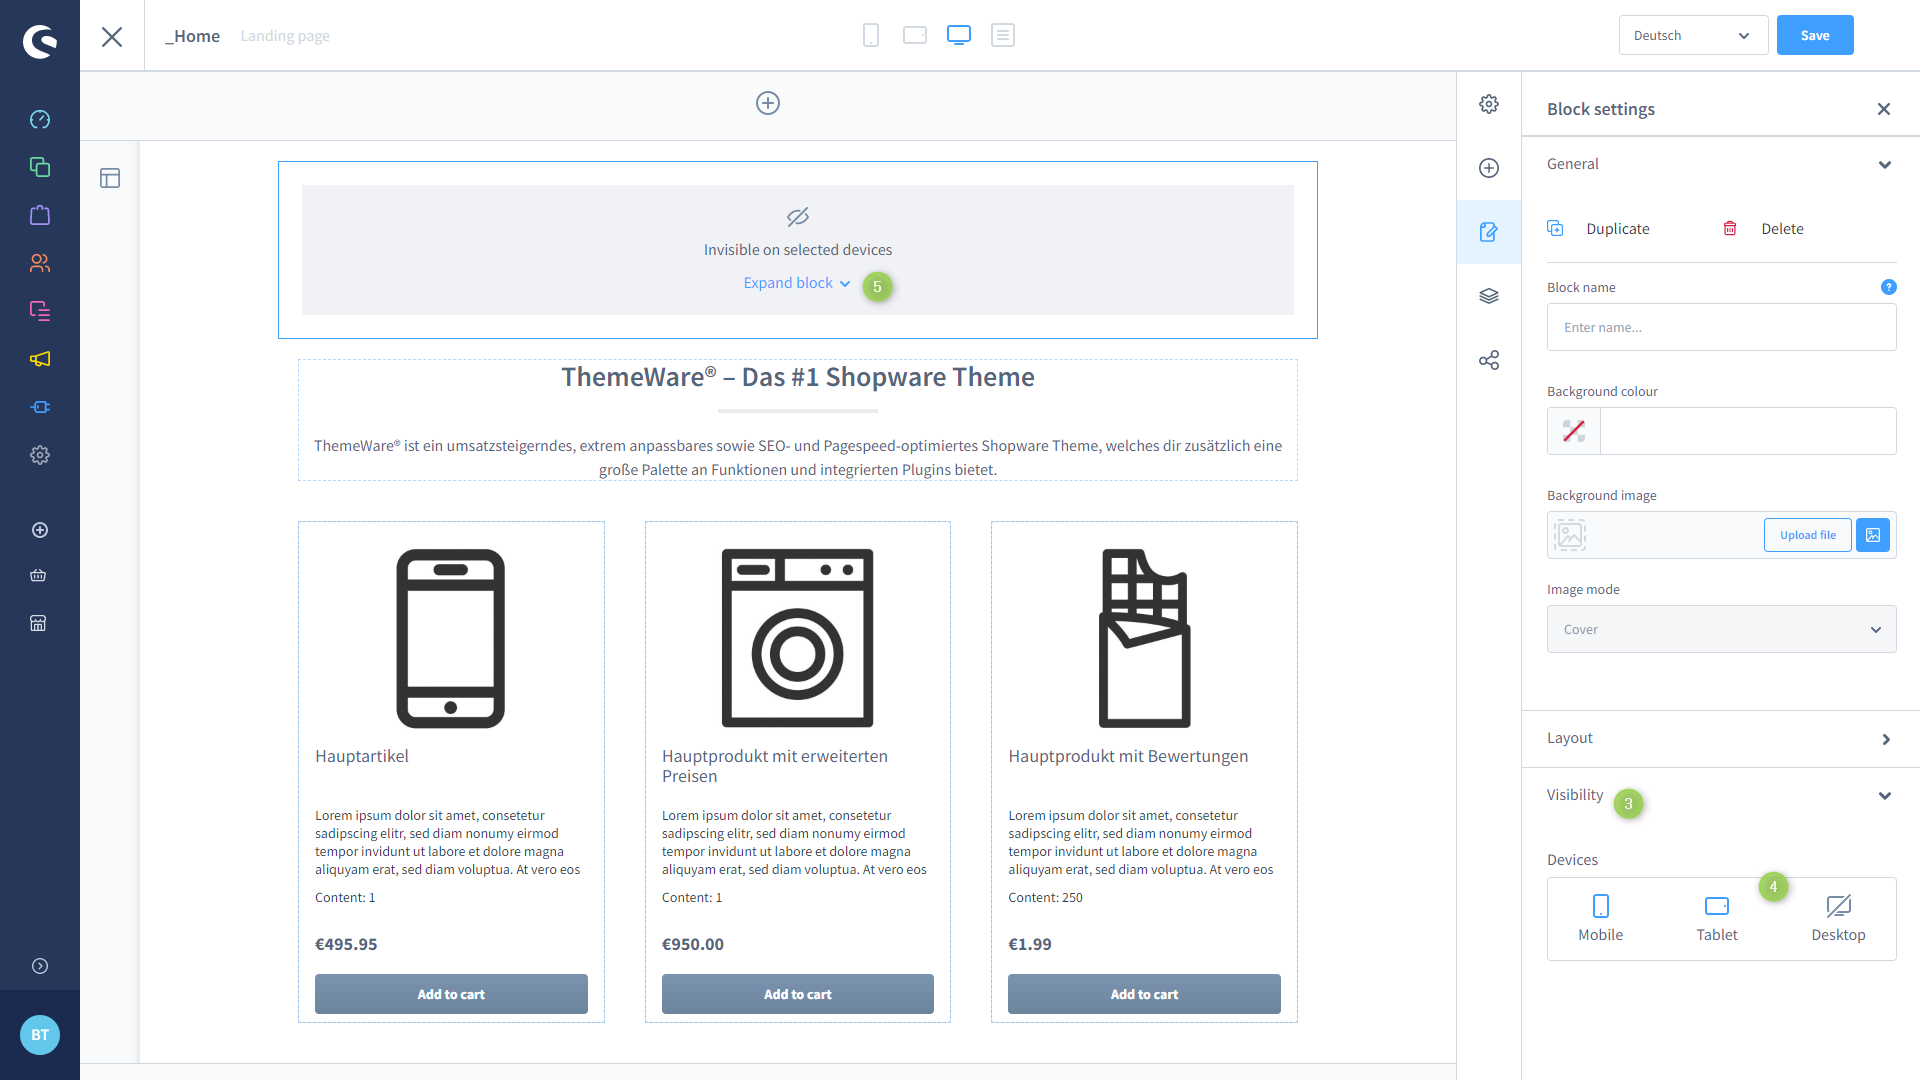Switch to desktop viewport preview
Viewport: 1920px width, 1080px height.
(959, 35)
